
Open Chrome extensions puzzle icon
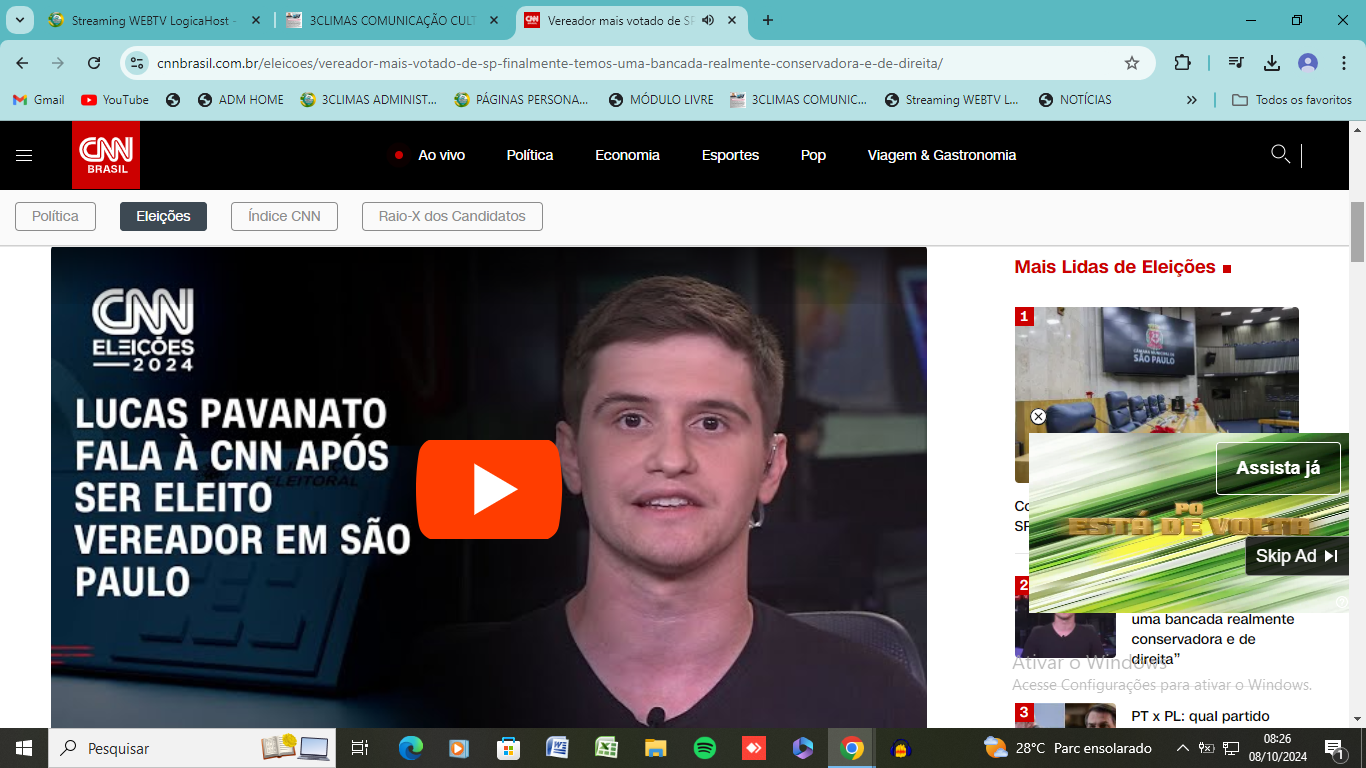(x=1182, y=63)
